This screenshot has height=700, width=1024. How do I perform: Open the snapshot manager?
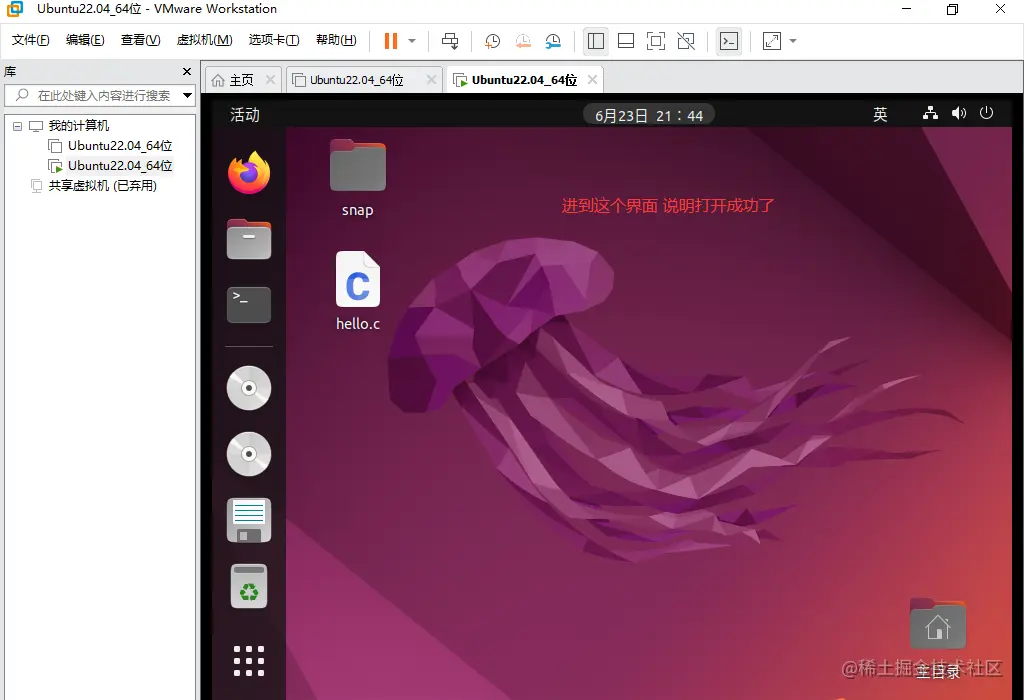pos(554,40)
